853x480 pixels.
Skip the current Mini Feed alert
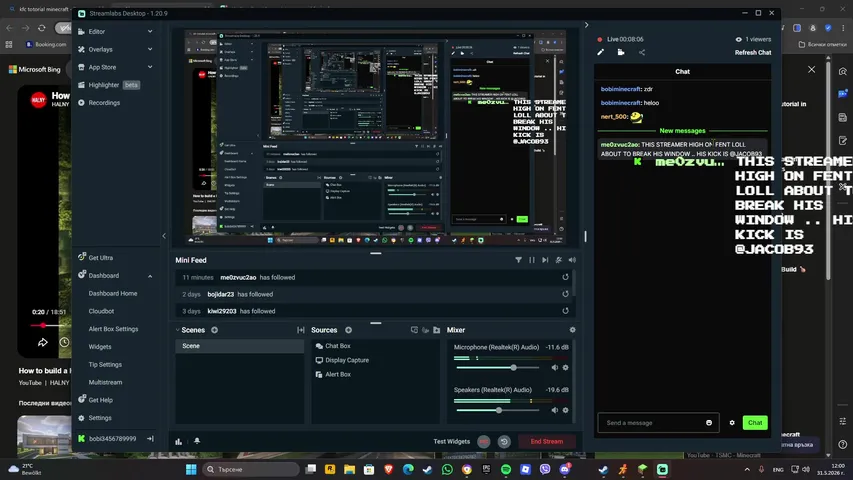(x=545, y=260)
